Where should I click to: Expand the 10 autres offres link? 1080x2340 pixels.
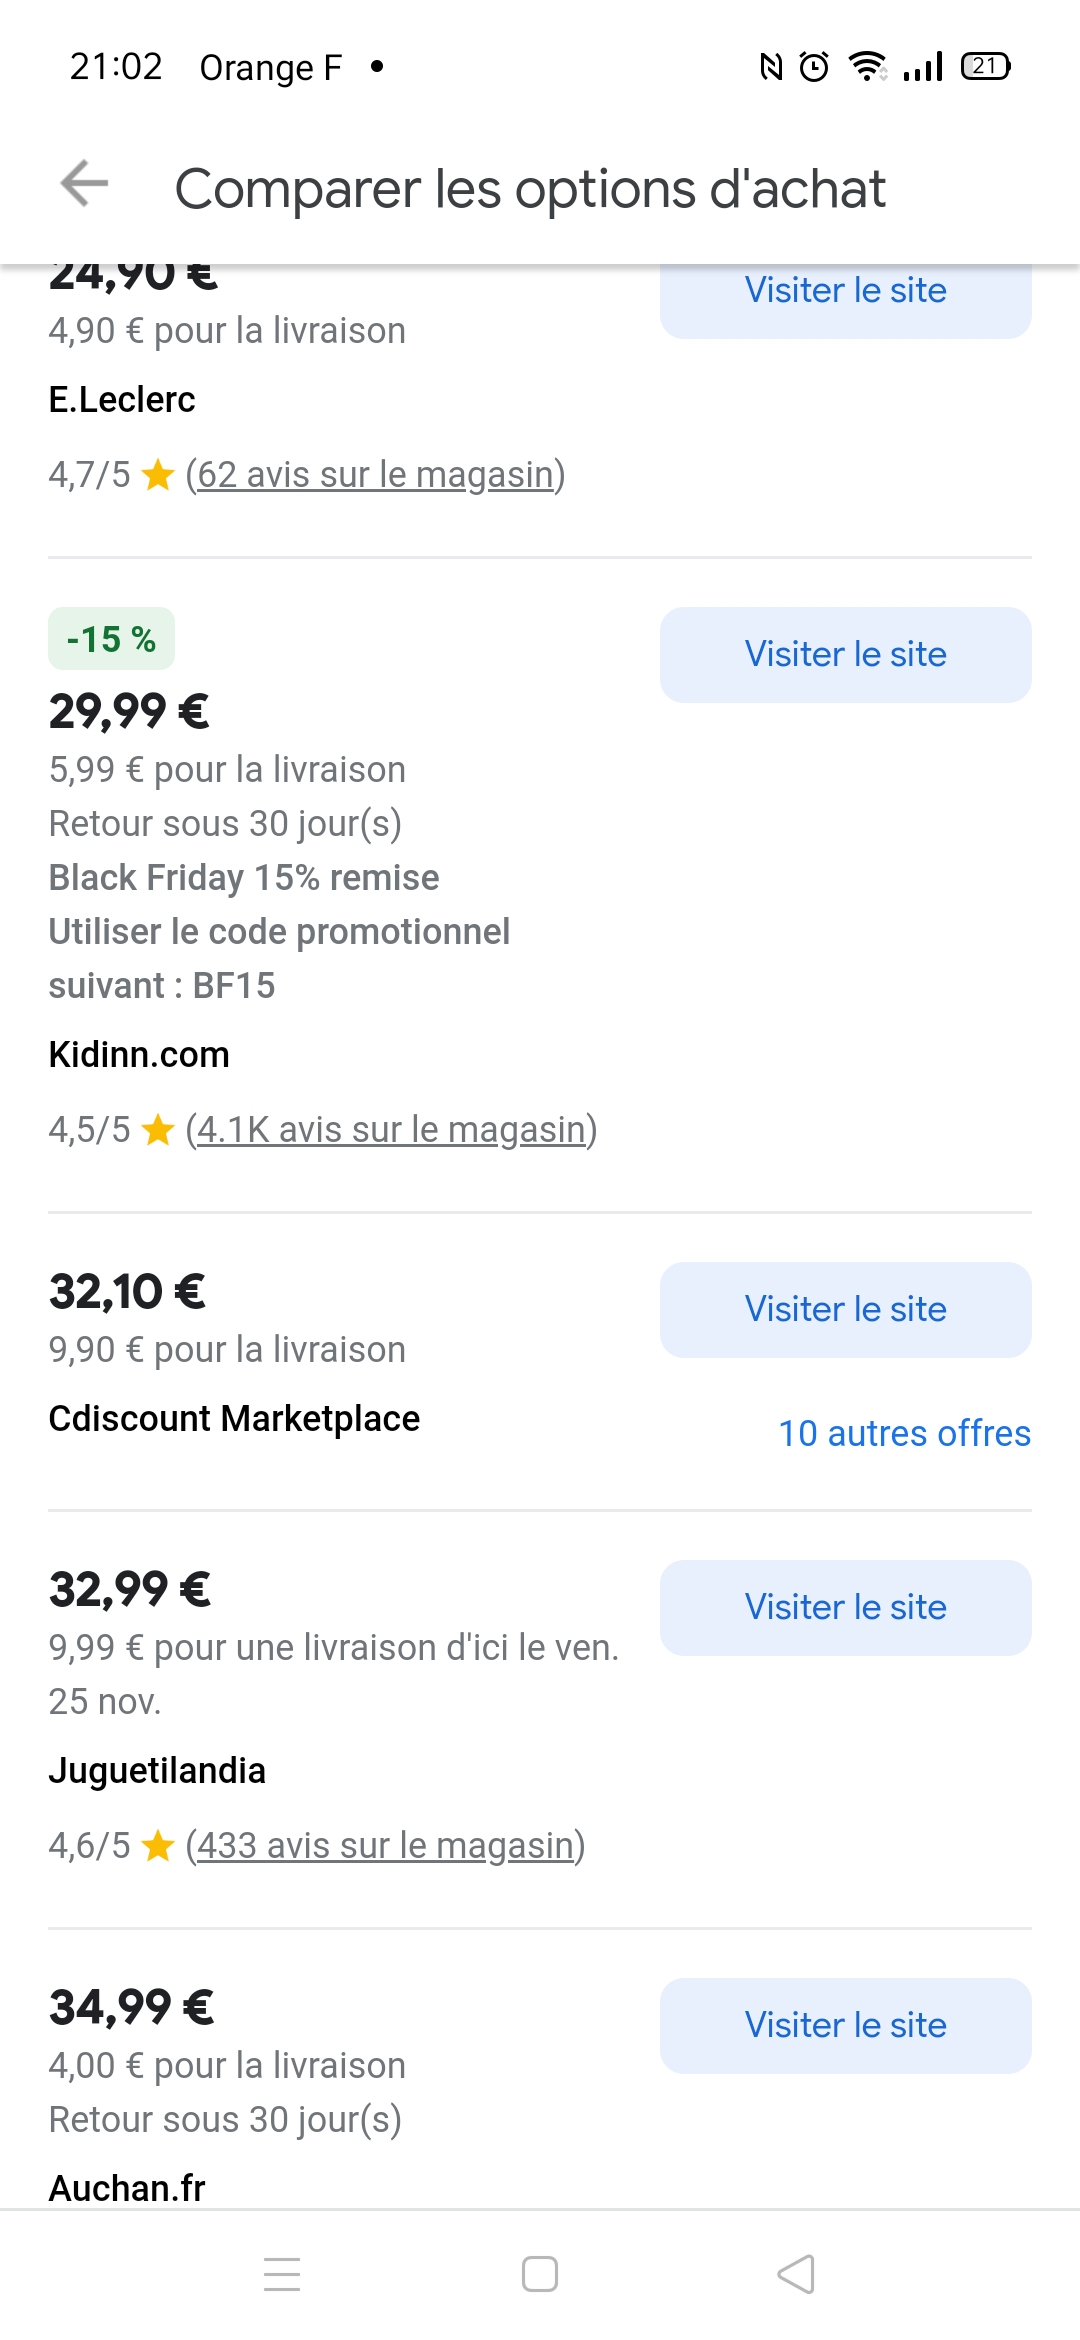(904, 1434)
